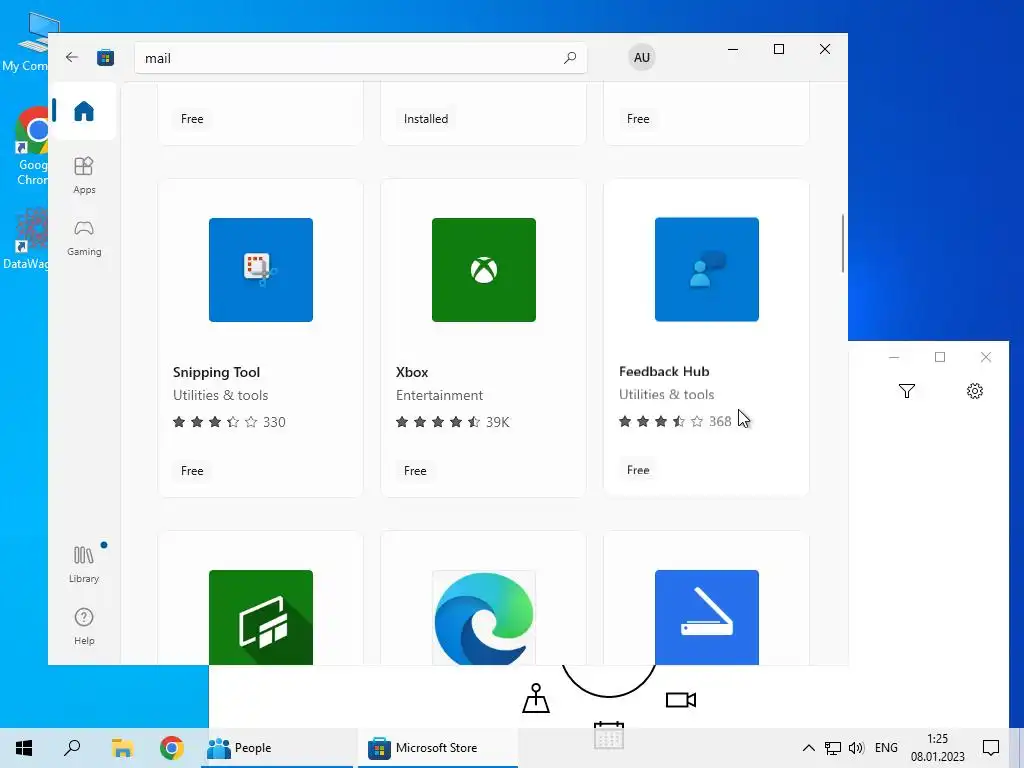Open the AU account profile button
Screen dimensions: 1024x768
(641, 57)
